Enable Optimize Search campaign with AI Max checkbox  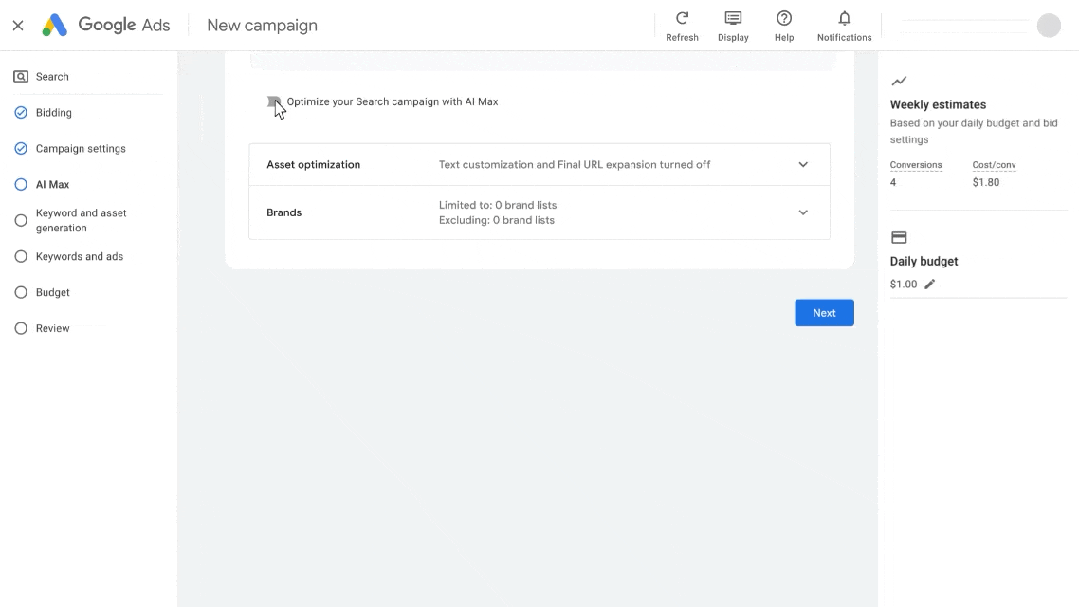coord(273,102)
